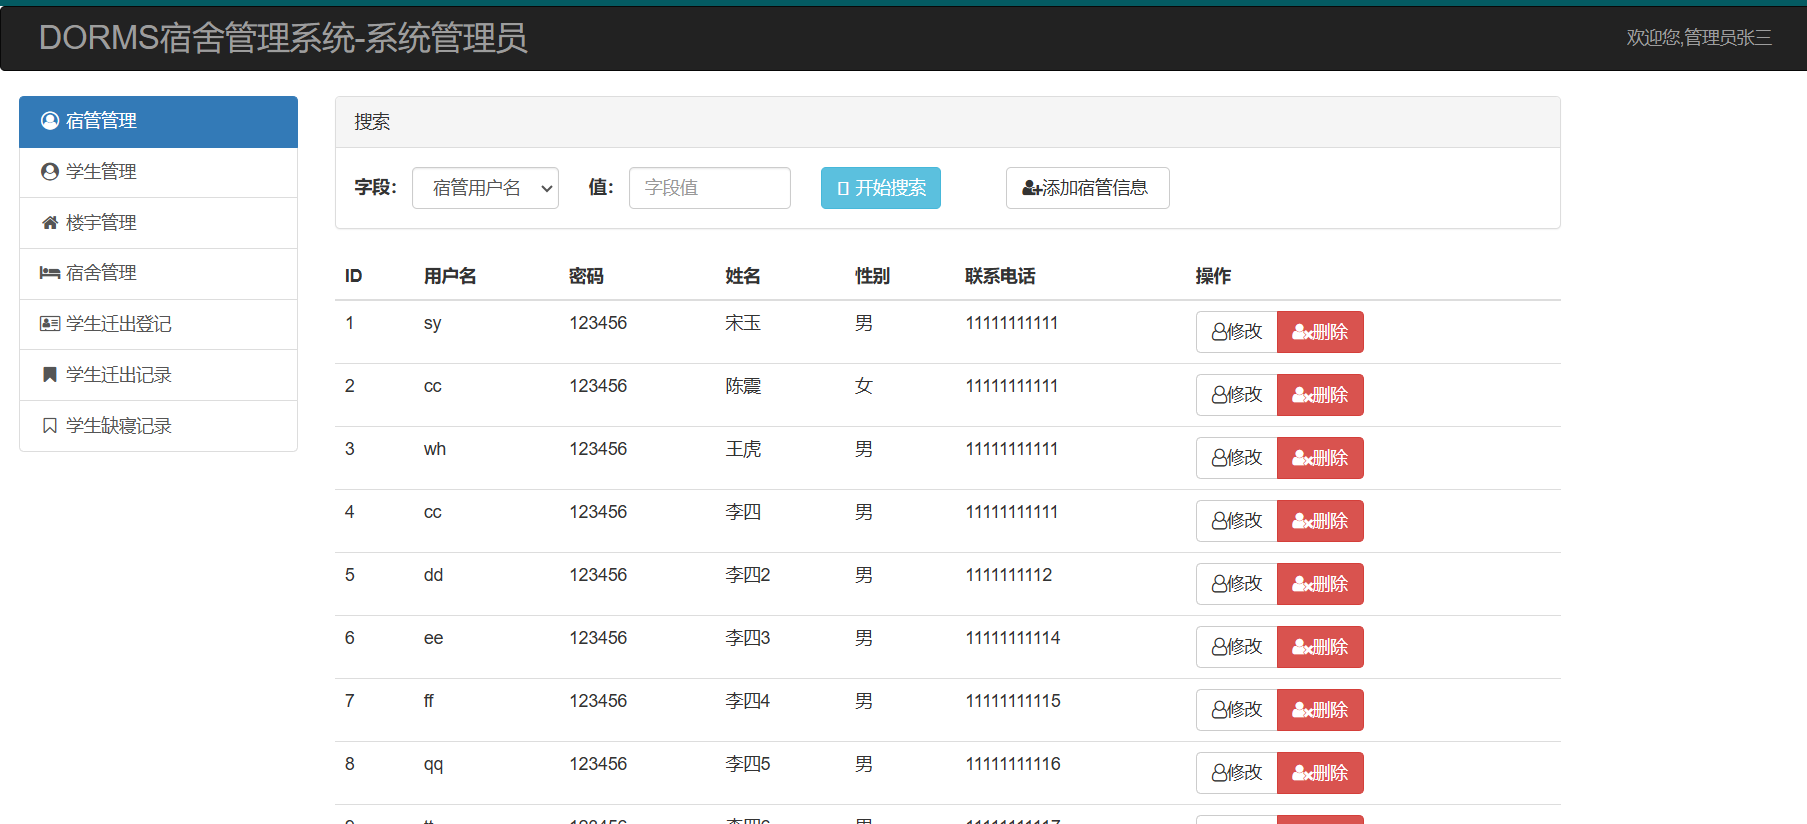Click name cell 李四2

(748, 575)
